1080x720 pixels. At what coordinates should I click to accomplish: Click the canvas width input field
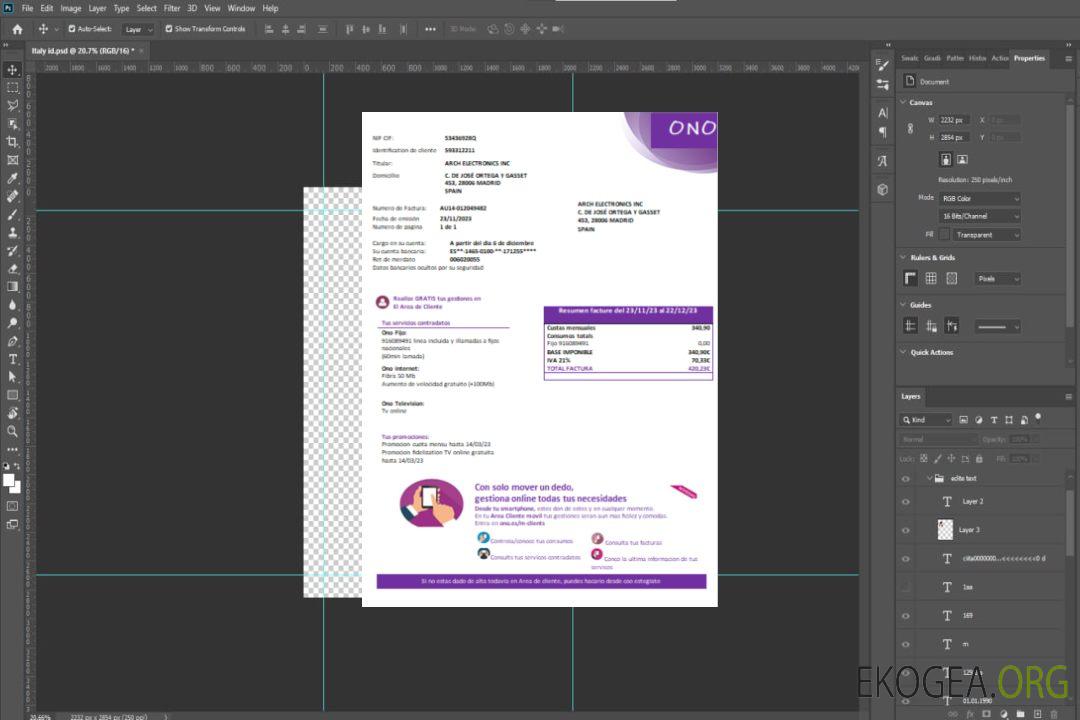coord(954,120)
